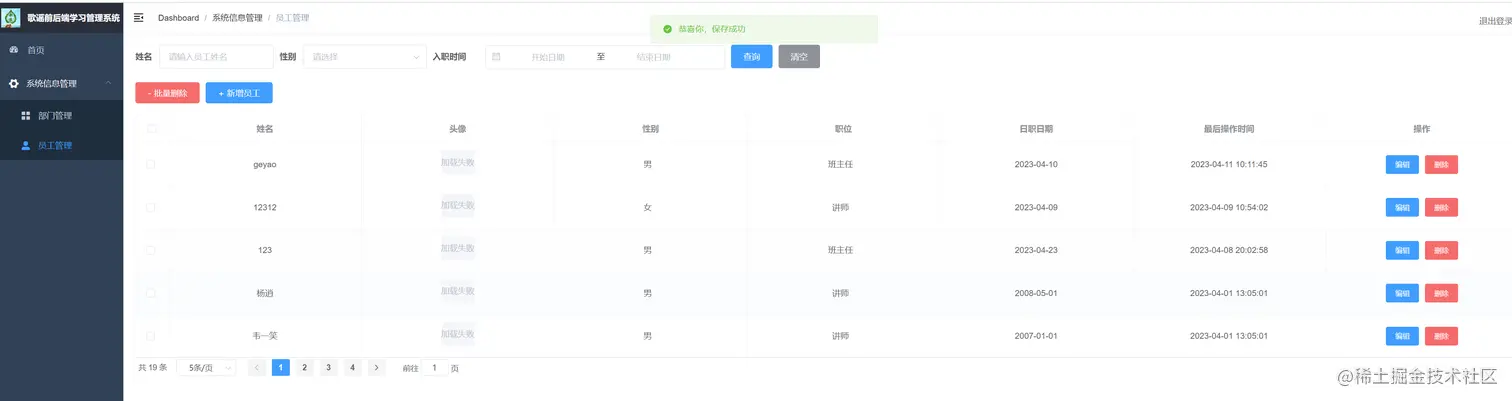Click the 共 19 条 total text
The height and width of the screenshot is (401, 1512).
point(153,368)
